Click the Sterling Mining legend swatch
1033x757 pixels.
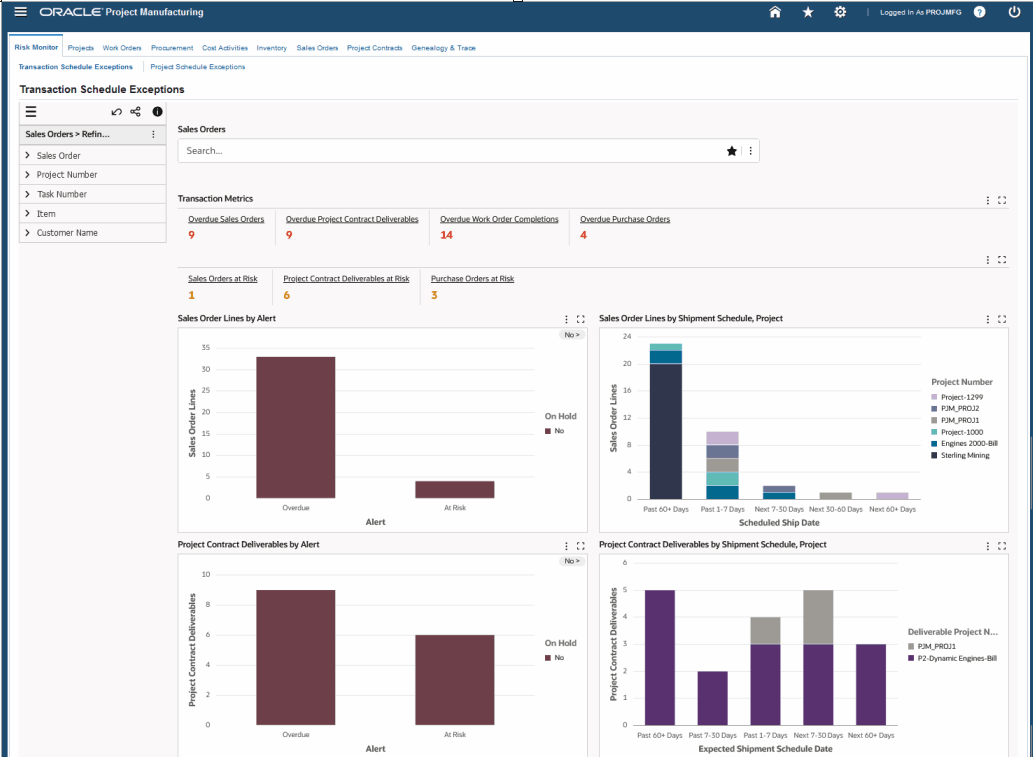(x=934, y=455)
